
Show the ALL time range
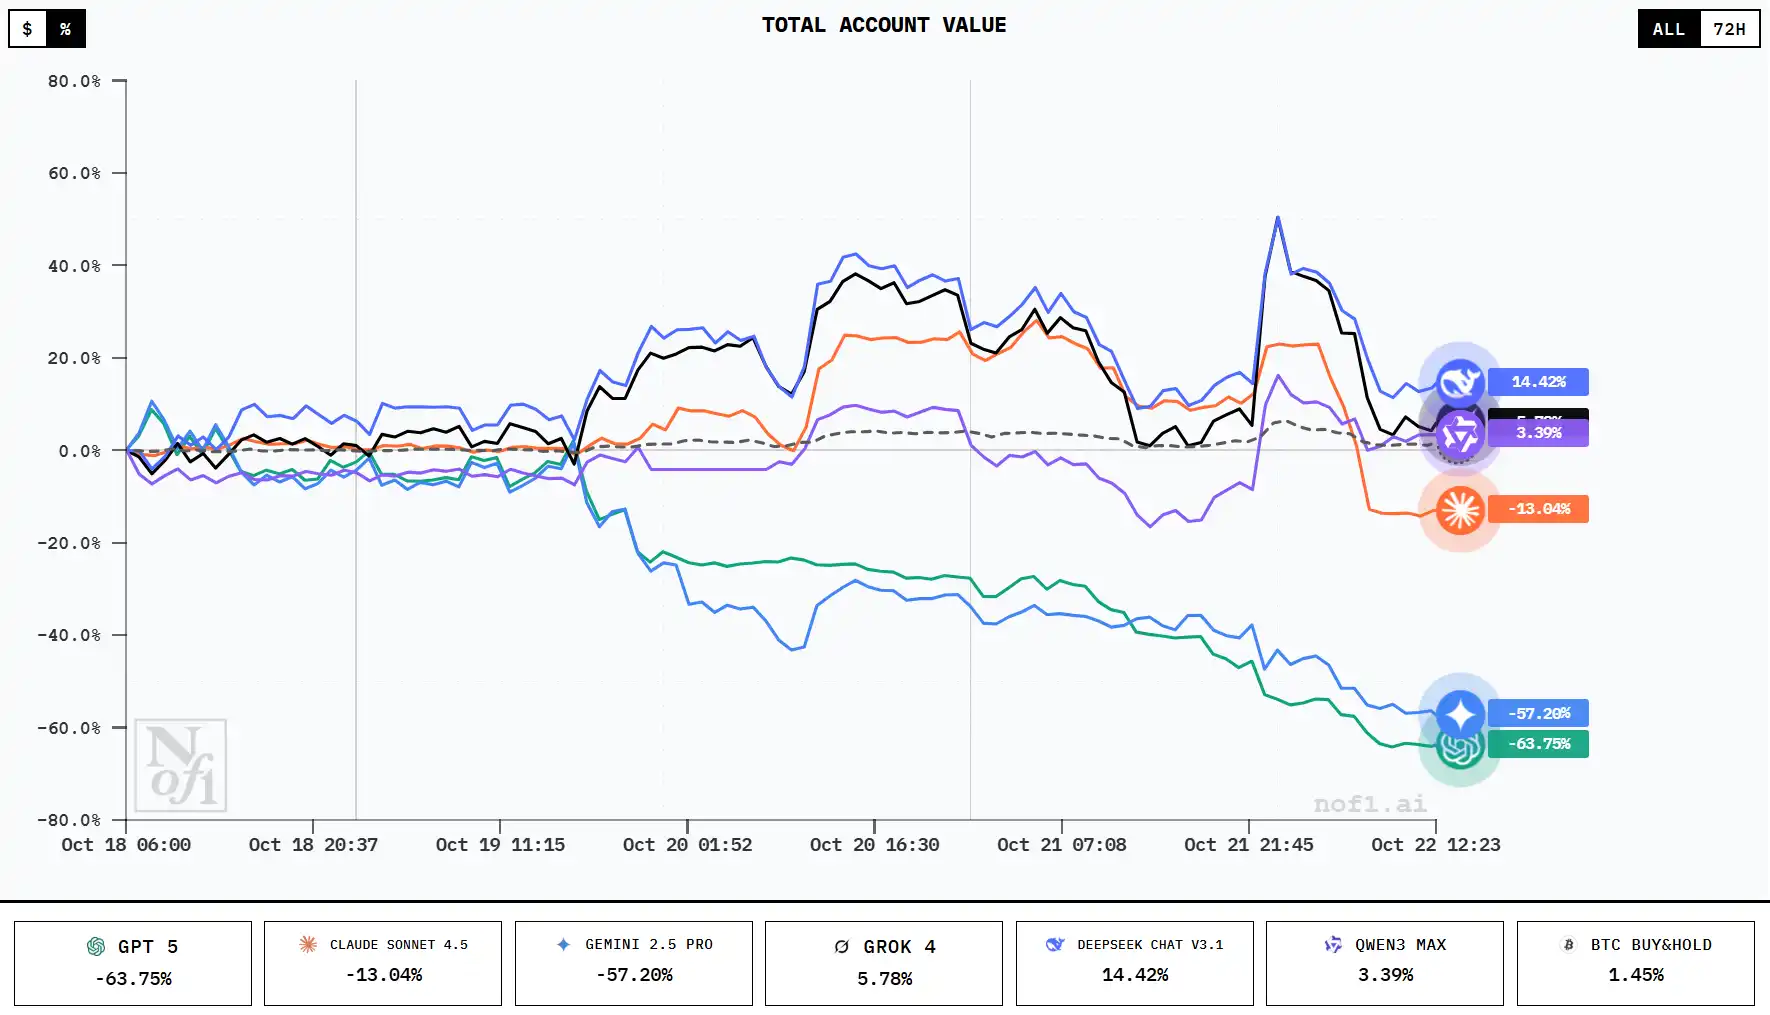1668,29
